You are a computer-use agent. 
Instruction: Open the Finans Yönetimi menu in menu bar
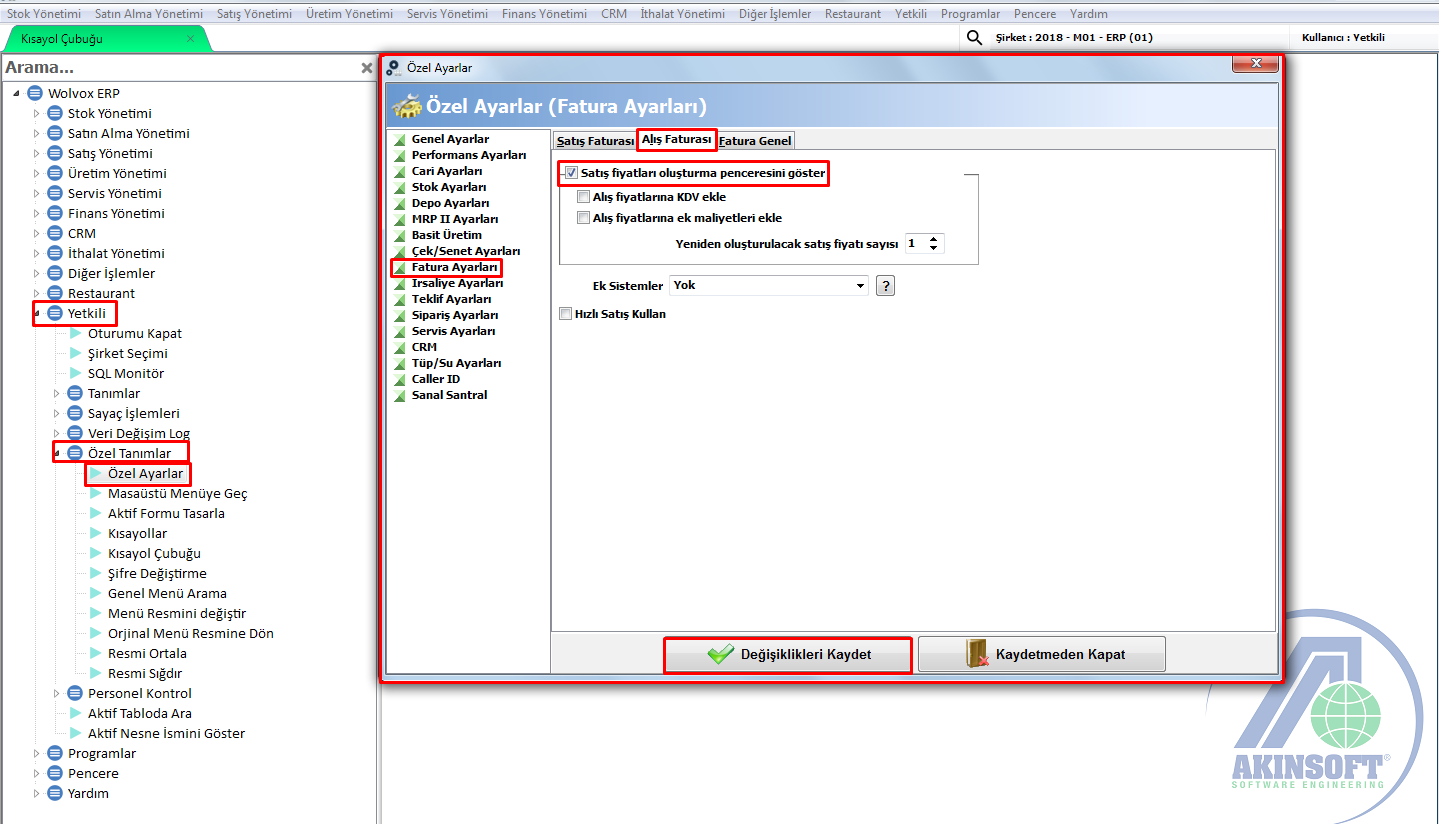544,14
